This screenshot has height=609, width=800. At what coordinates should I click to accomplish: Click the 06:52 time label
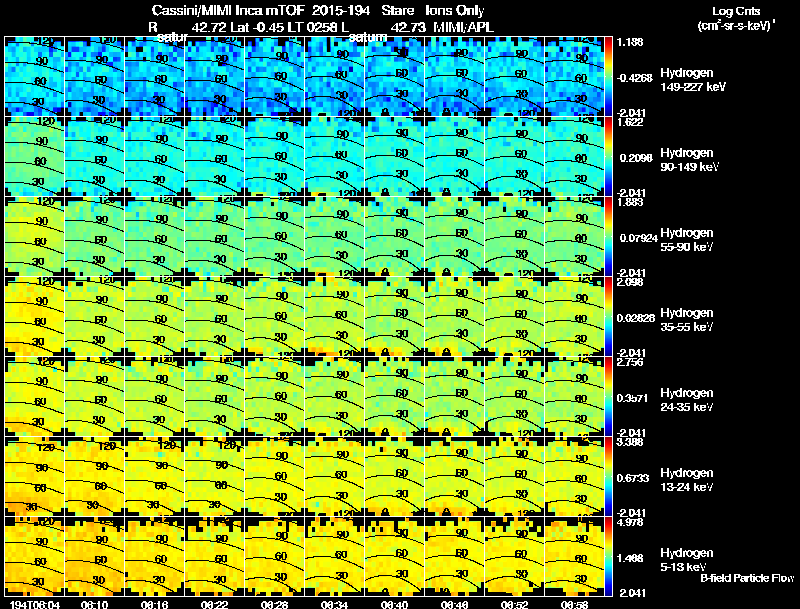(x=514, y=604)
